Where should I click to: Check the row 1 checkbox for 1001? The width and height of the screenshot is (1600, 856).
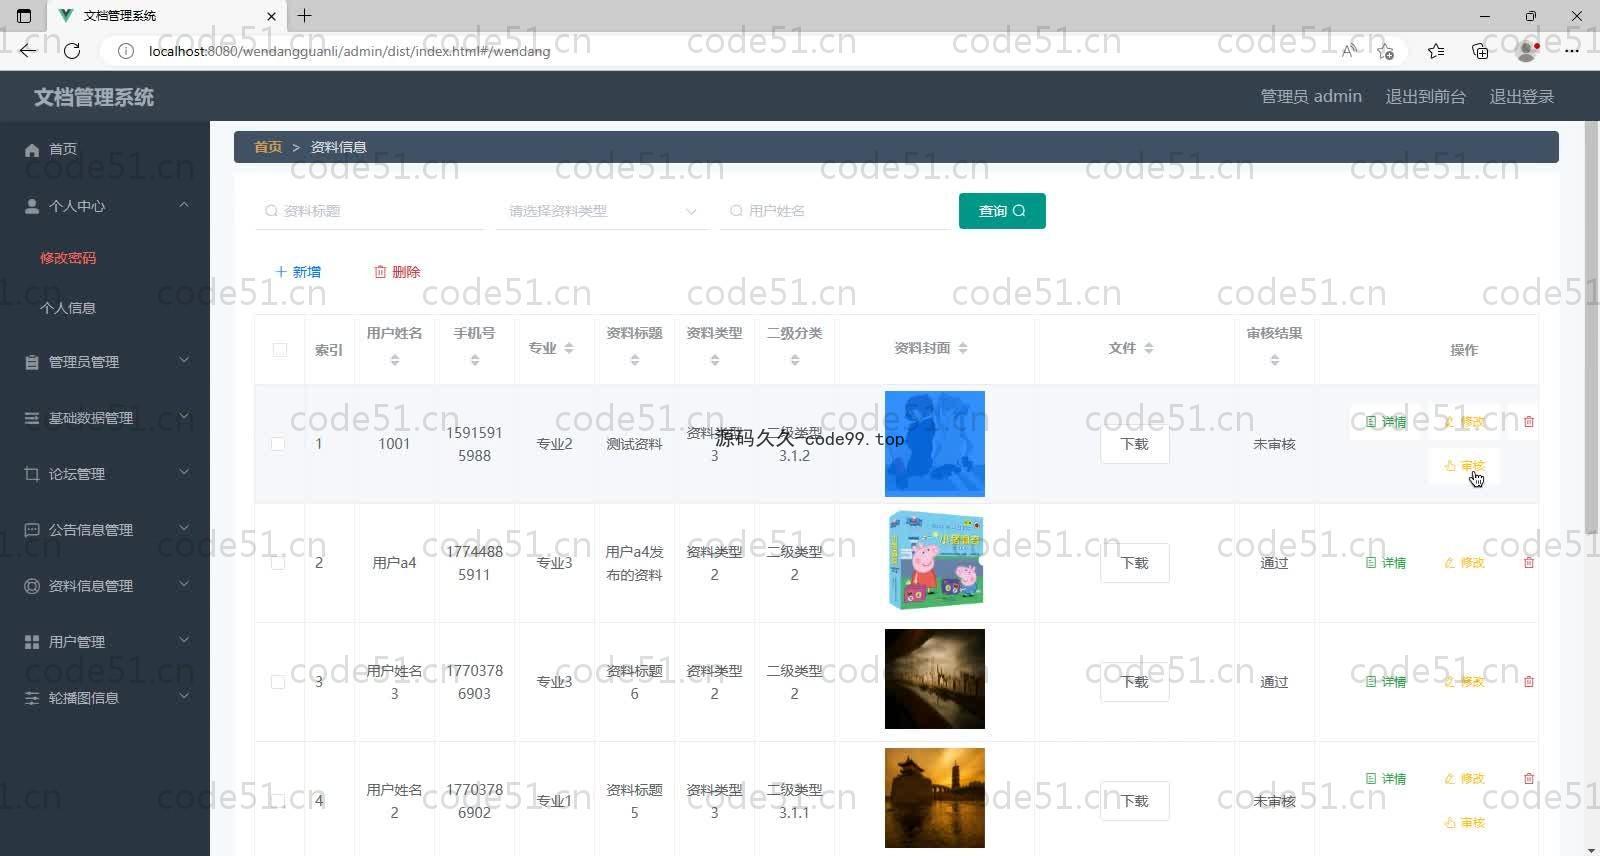point(278,444)
